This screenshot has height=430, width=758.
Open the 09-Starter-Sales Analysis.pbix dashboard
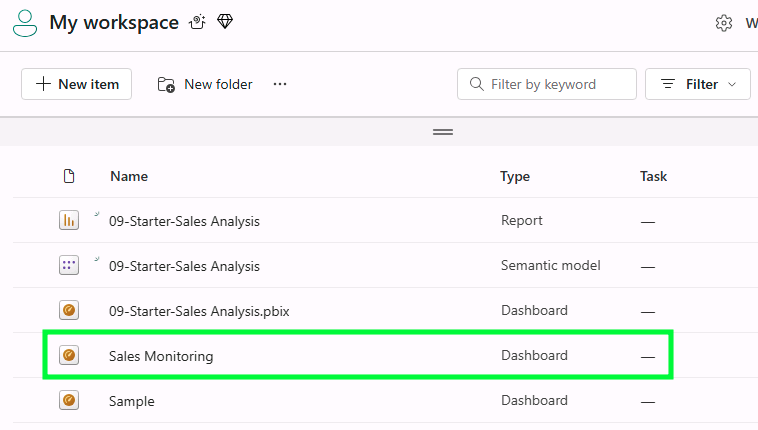[x=199, y=311]
